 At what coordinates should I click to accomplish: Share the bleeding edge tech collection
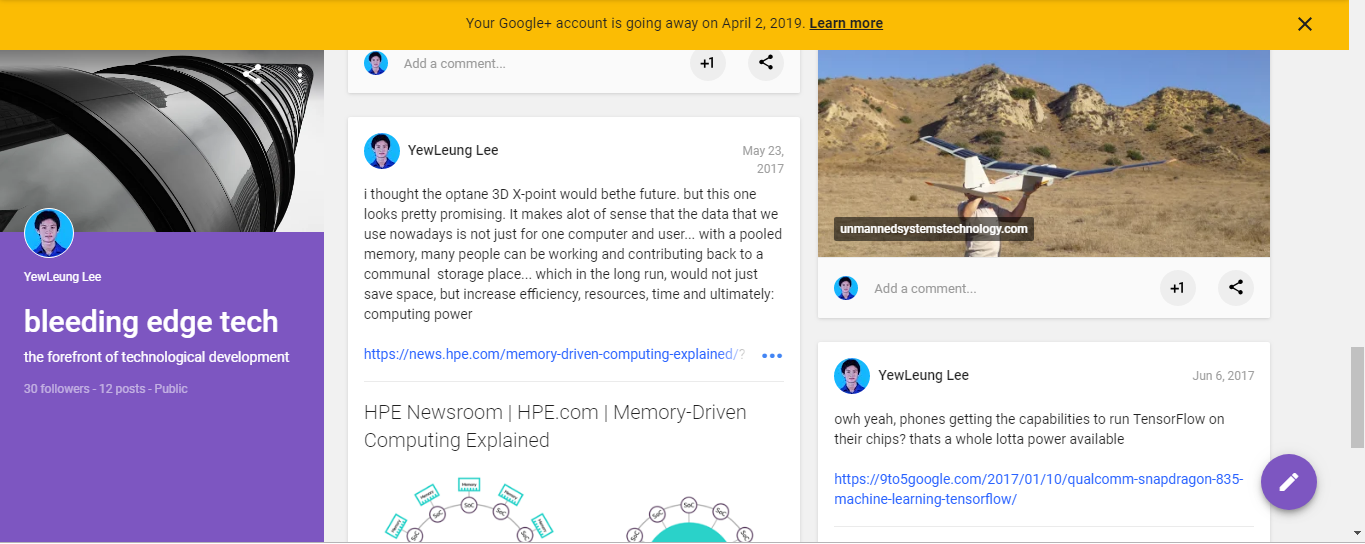coord(253,74)
